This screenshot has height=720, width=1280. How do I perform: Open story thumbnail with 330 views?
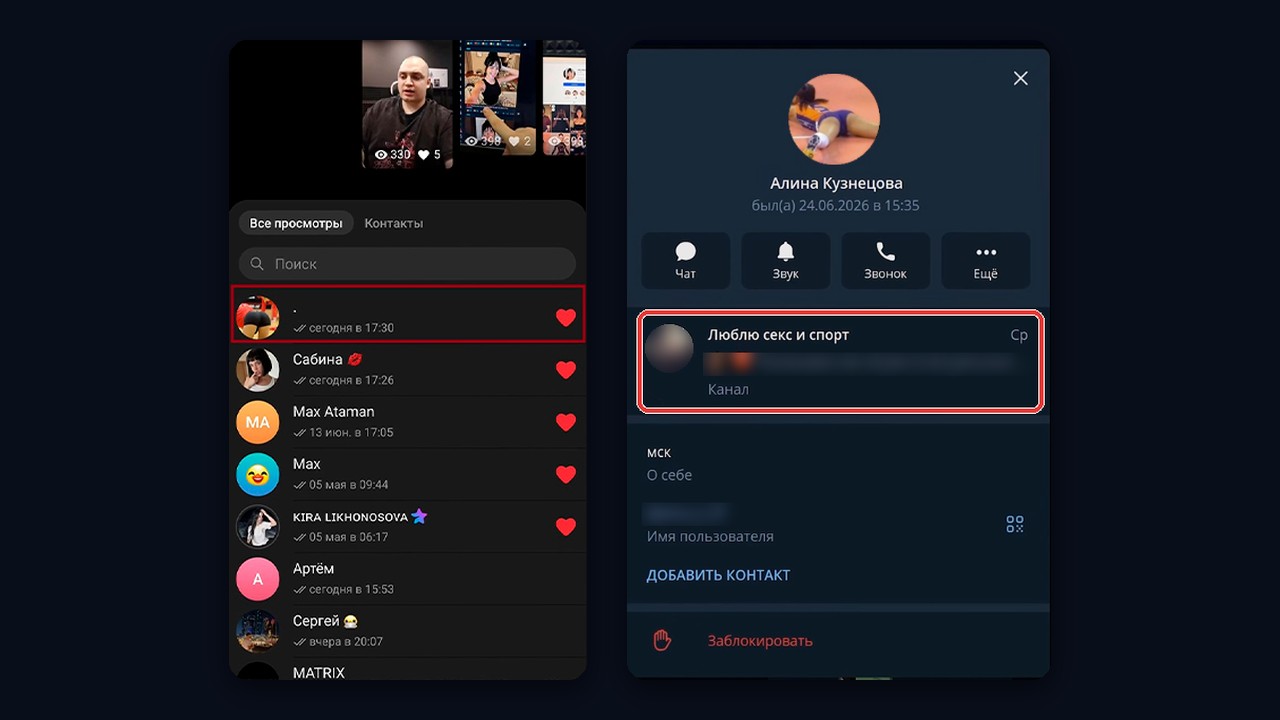(407, 104)
